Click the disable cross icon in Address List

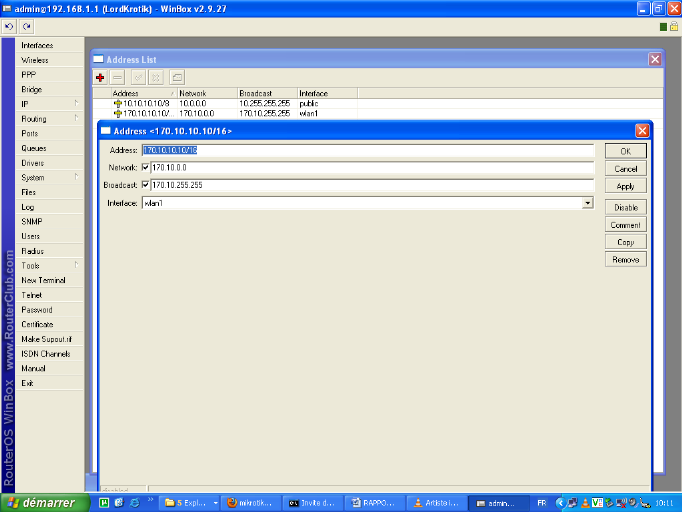click(156, 78)
